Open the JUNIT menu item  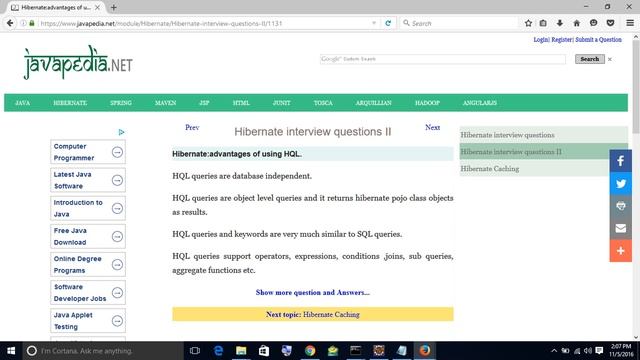pyautogui.click(x=282, y=103)
